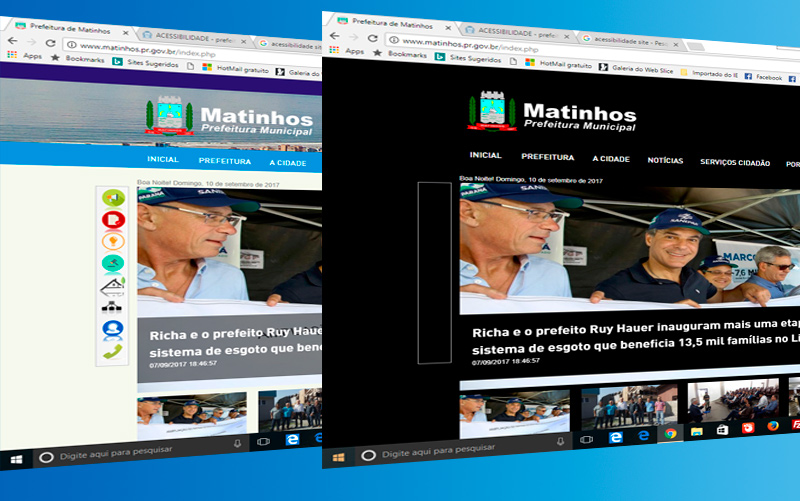Select SERVIÇOS CIDADÃO in the right window navigation

735,163
